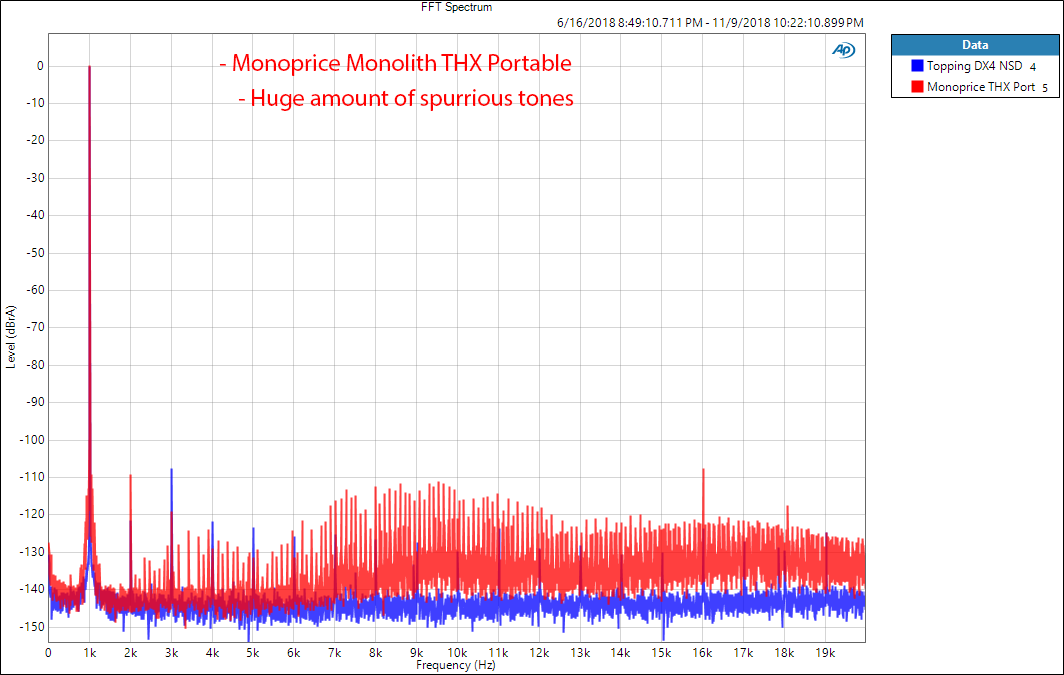
Task: Click the 10k tick on the Frequency axis
Action: [457, 653]
